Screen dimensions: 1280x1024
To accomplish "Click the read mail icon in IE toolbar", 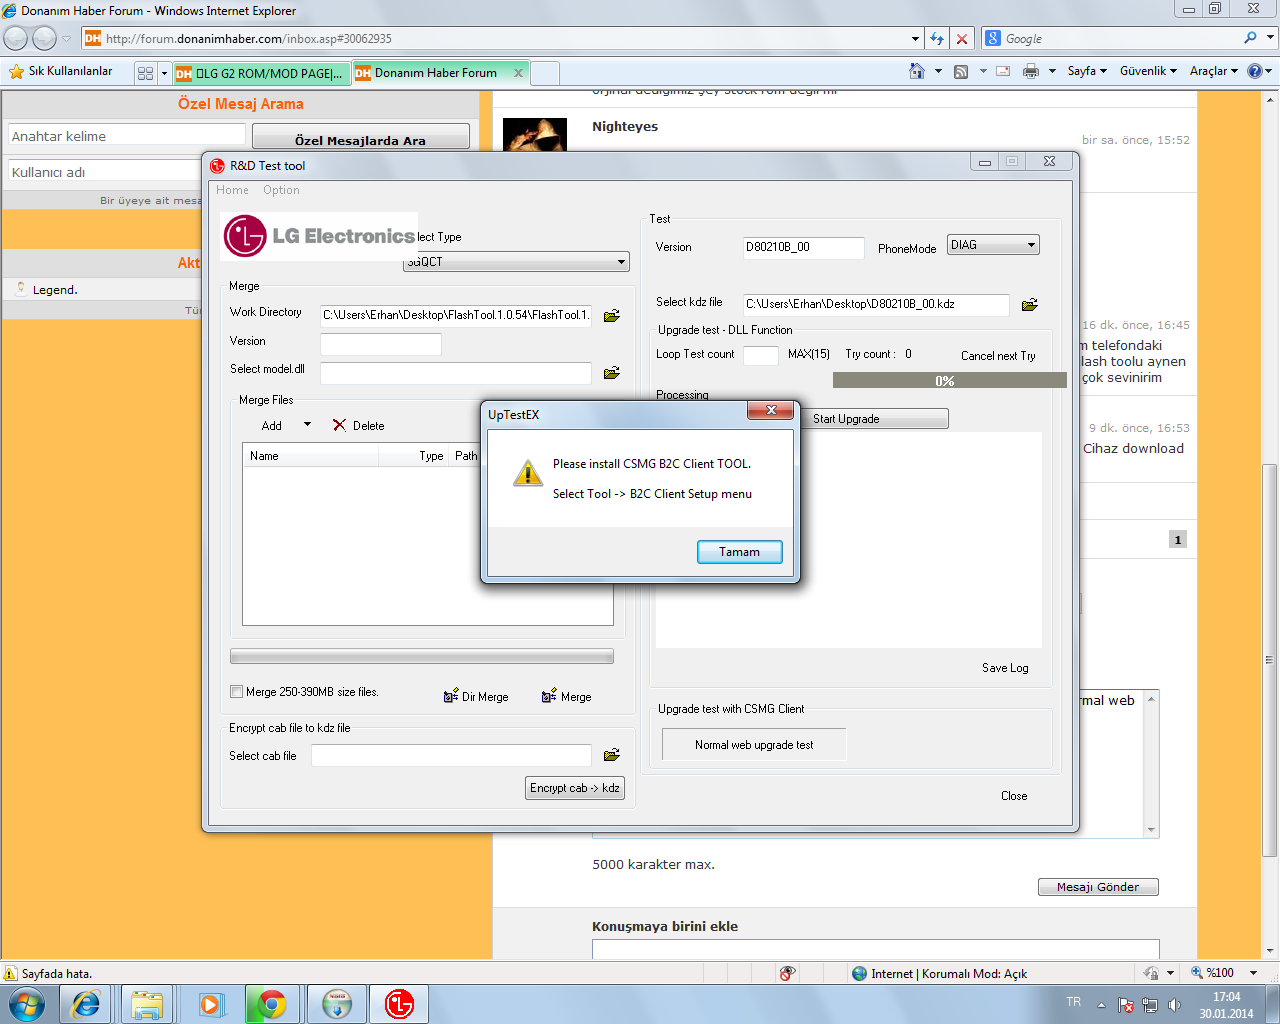I will [1003, 71].
